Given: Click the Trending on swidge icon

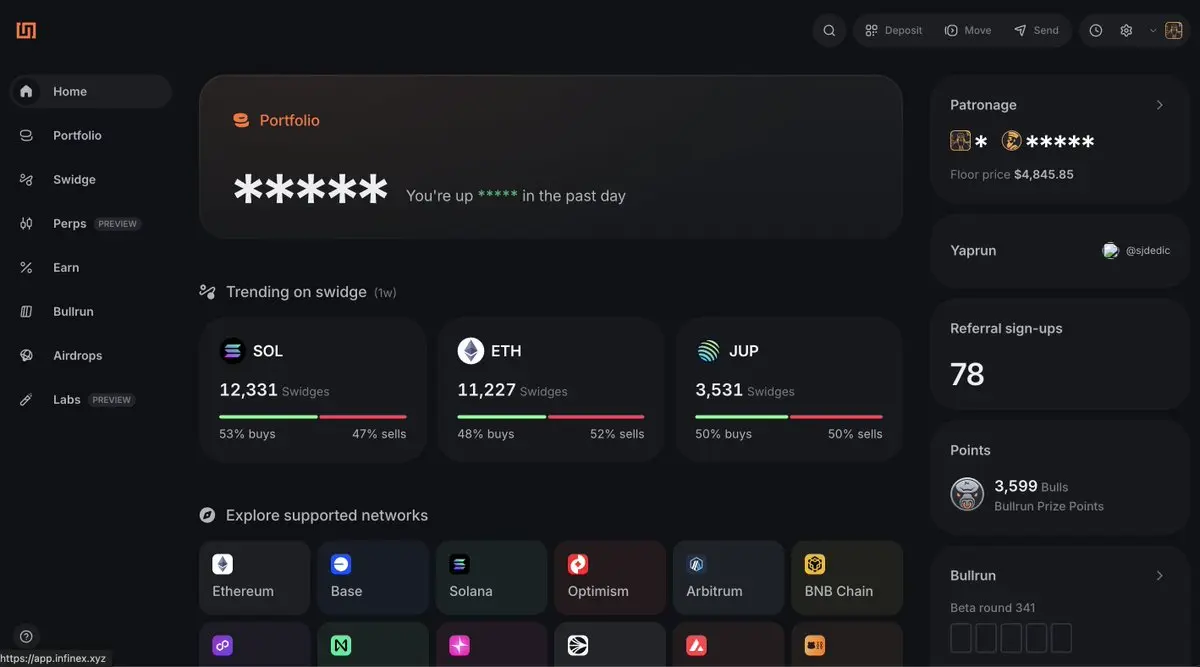Looking at the screenshot, I should (207, 292).
